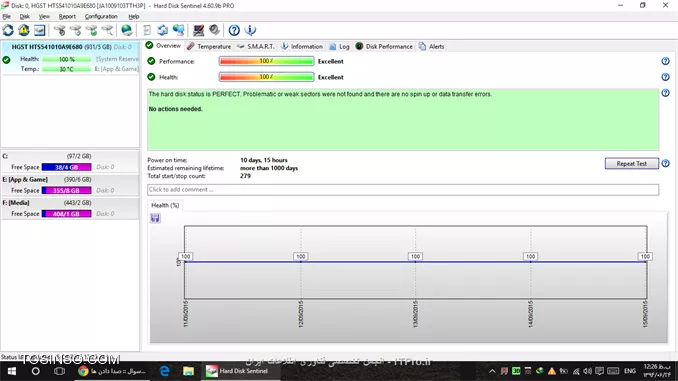The height and width of the screenshot is (381, 678).
Task: Click the 100 data label at 12/09/2015
Action: point(301,256)
